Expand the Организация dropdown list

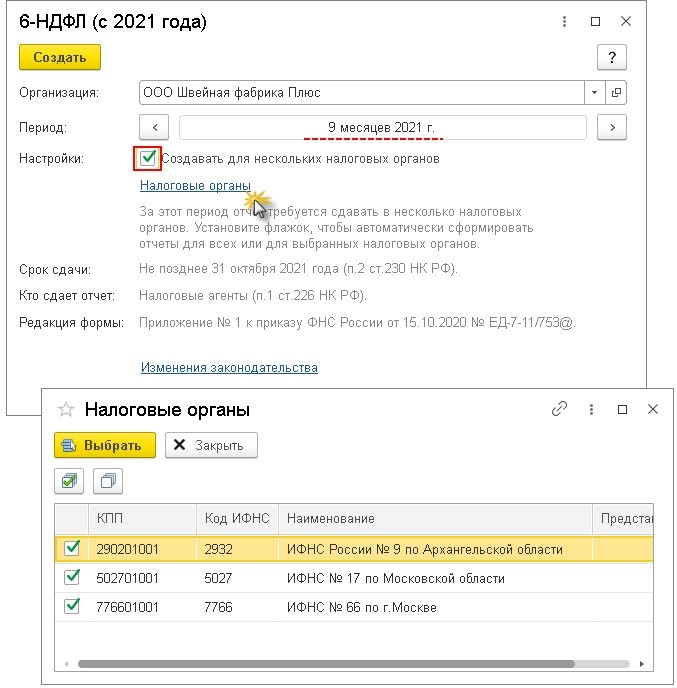tap(595, 93)
